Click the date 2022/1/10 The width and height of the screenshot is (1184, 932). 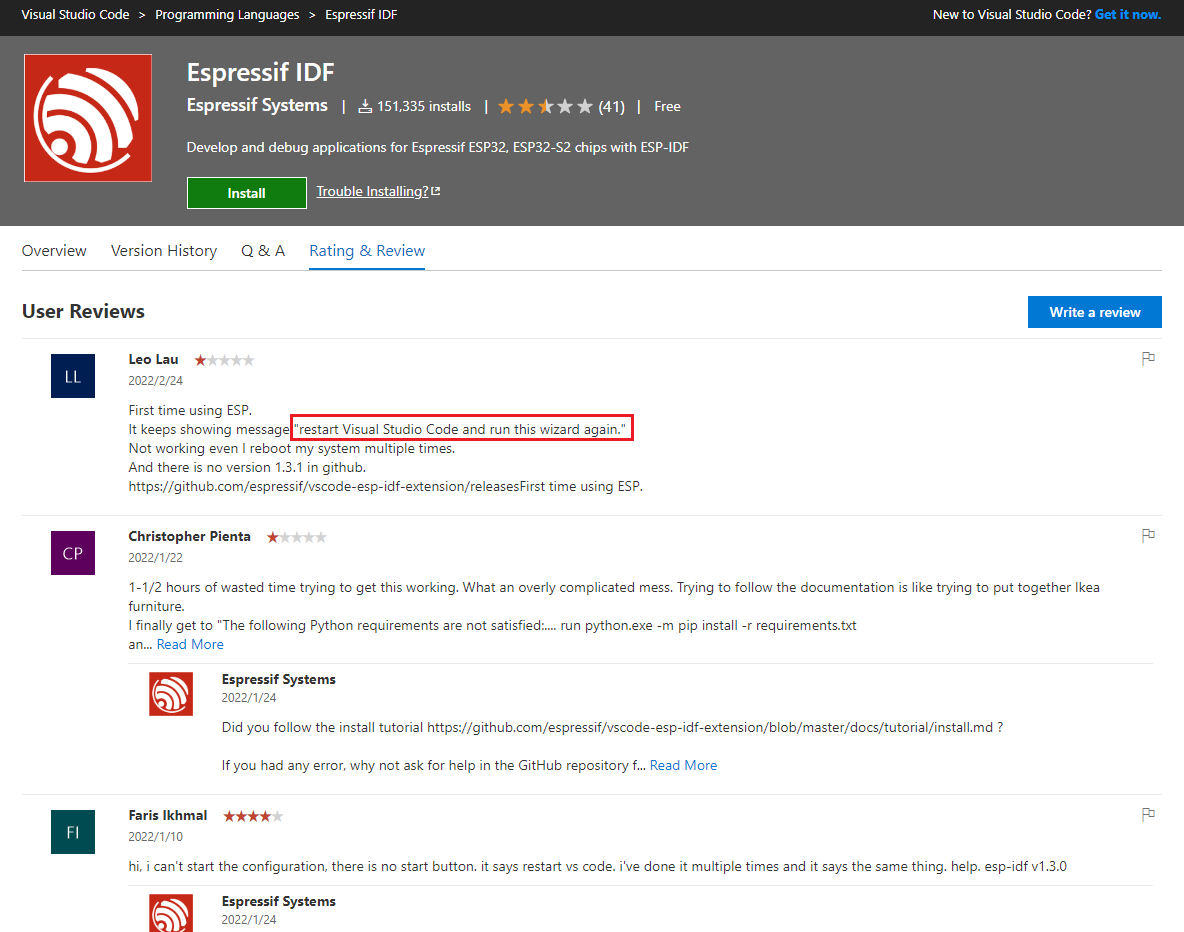coord(156,836)
